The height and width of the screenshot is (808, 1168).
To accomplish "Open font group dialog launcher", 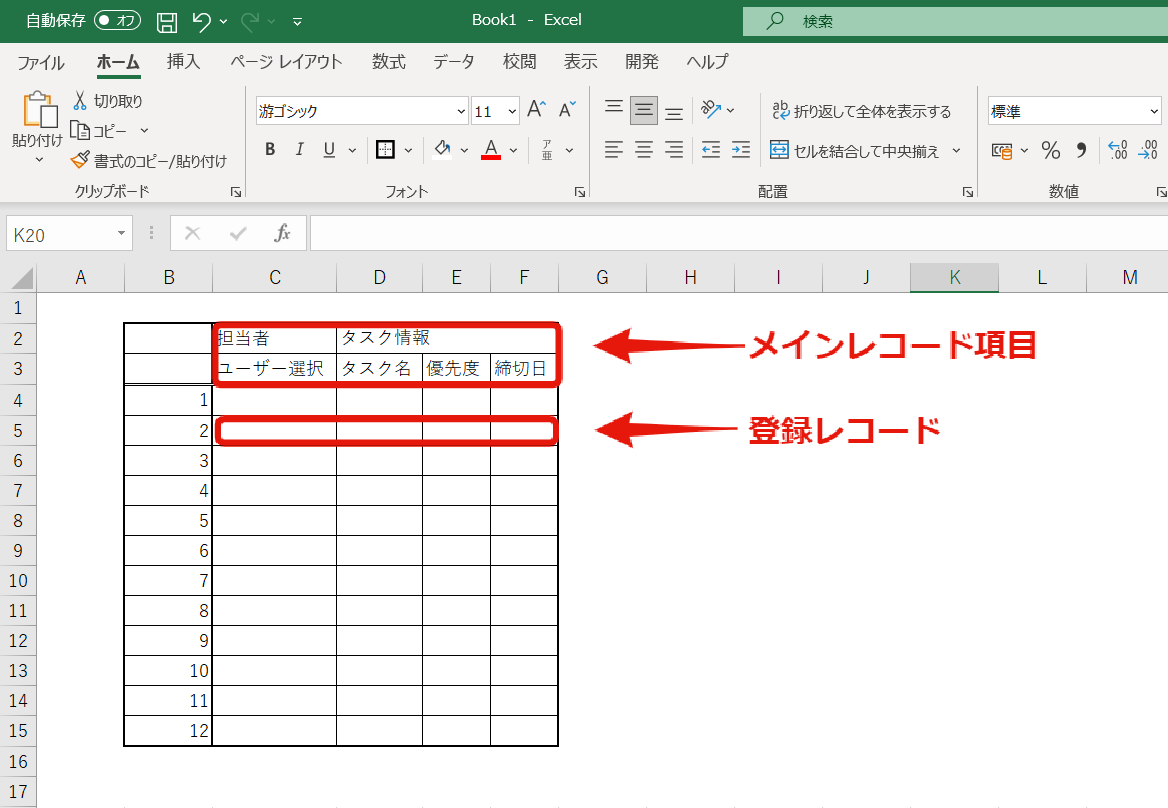I will 580,192.
